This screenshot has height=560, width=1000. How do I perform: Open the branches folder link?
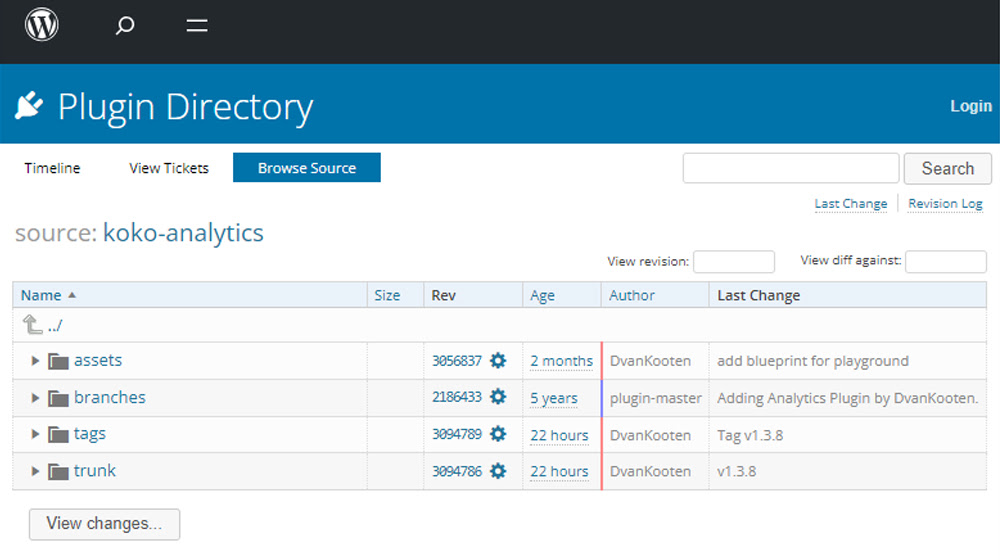110,397
